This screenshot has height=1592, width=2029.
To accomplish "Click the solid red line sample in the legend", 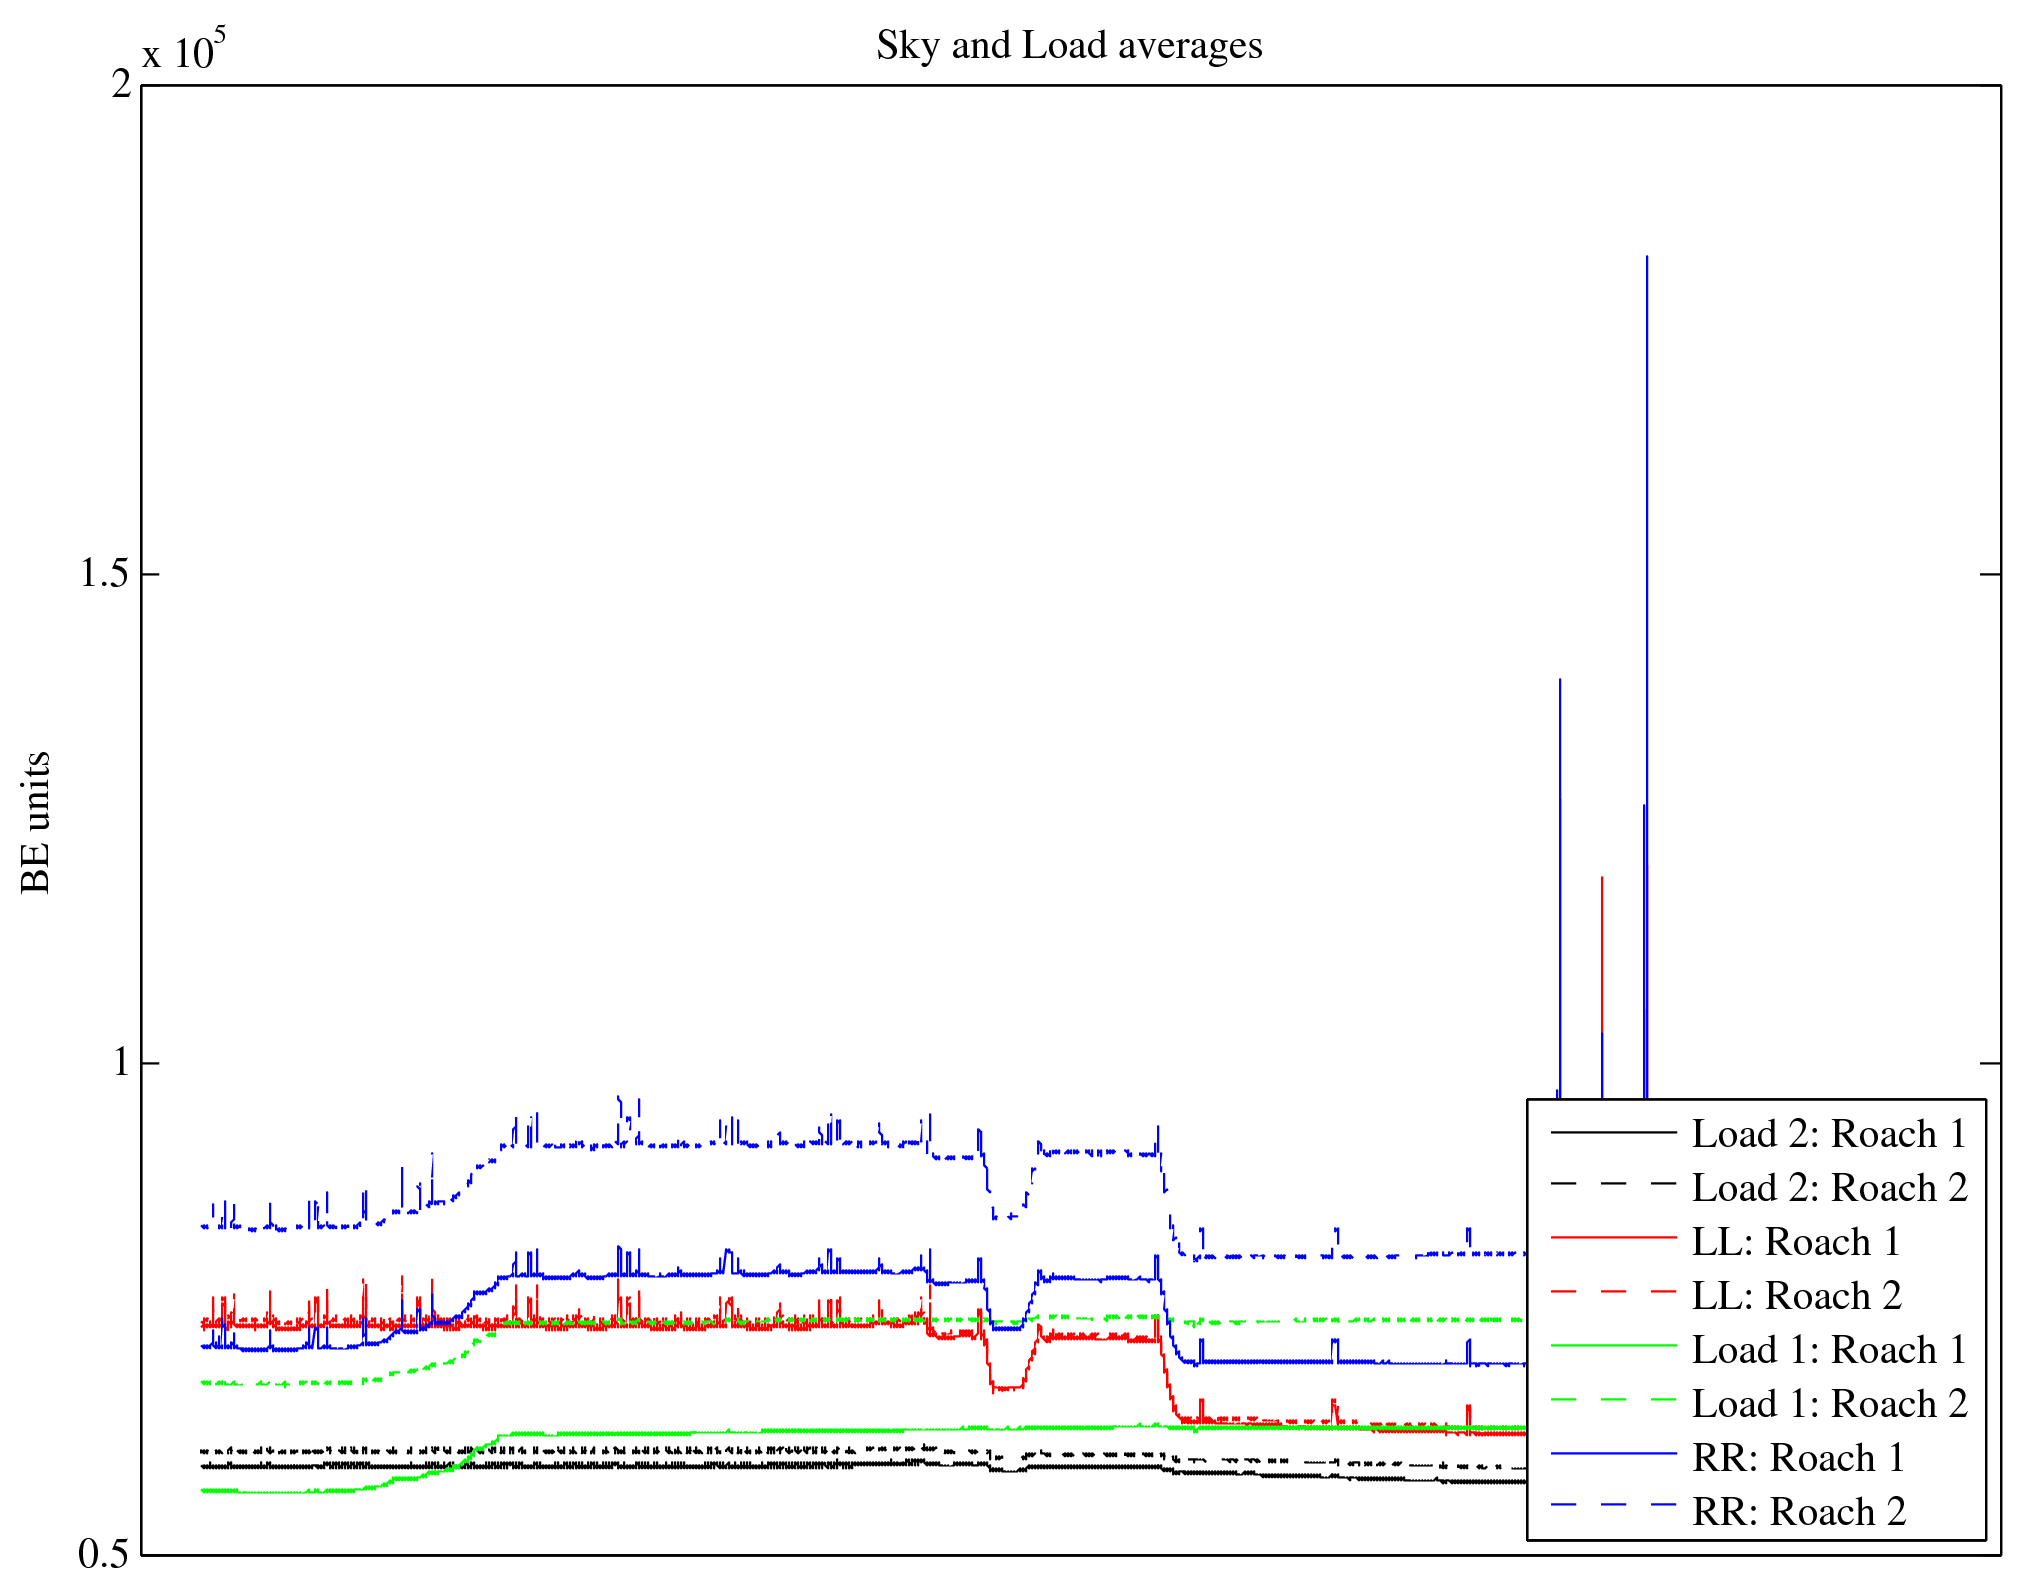I will [1613, 1238].
